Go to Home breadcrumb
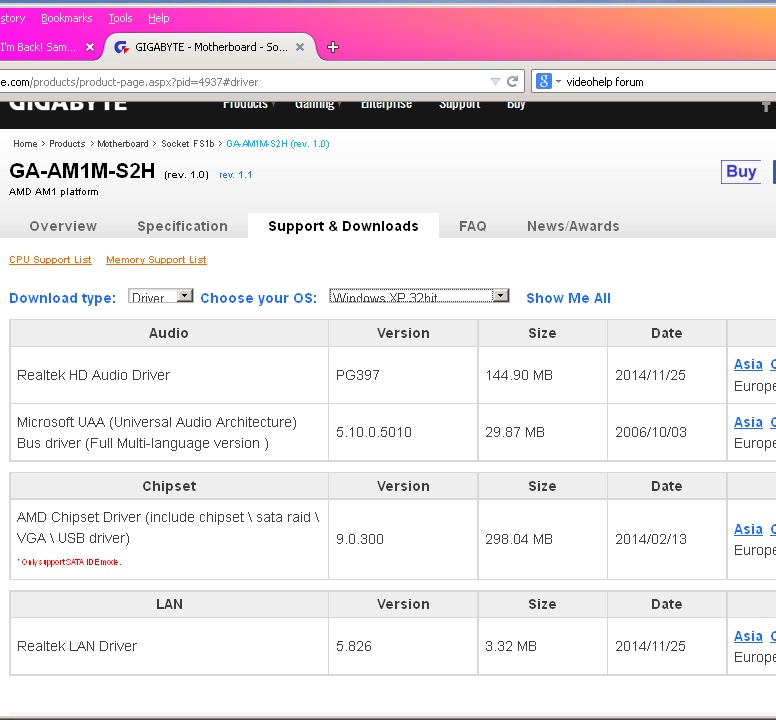 click(25, 144)
